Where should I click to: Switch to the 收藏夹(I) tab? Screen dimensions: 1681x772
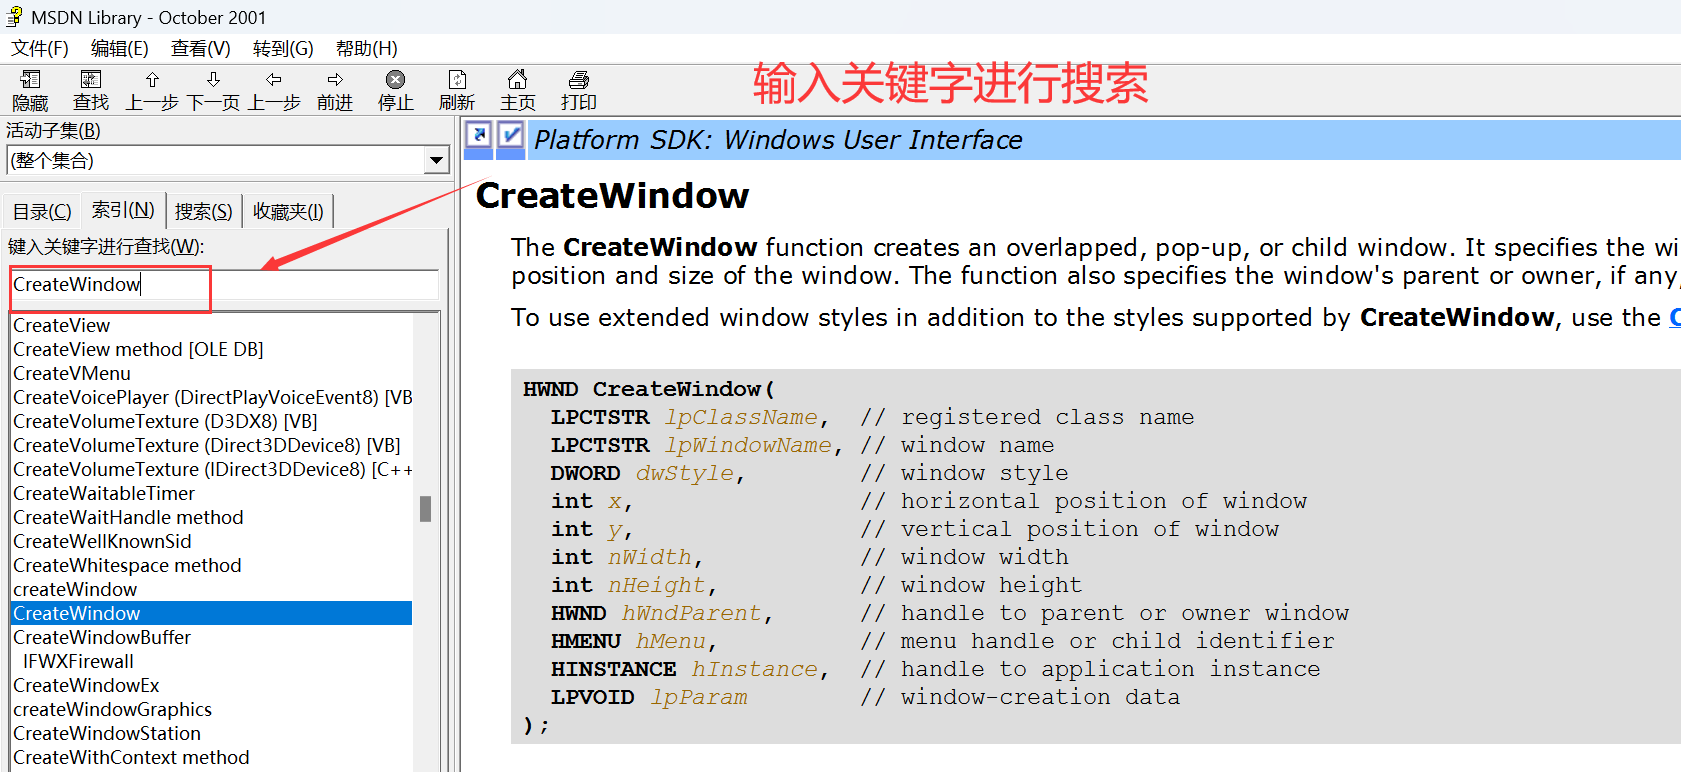tap(288, 211)
